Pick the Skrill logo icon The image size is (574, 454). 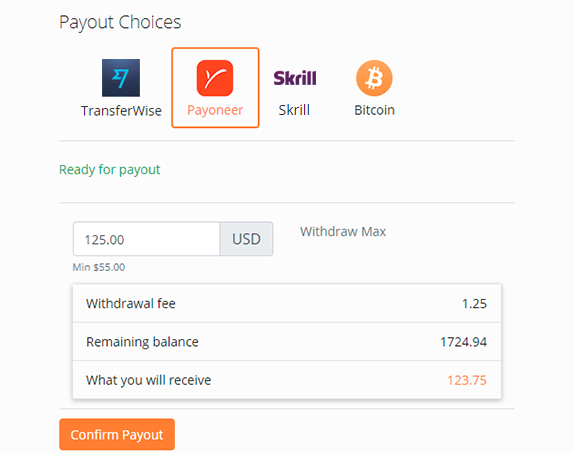pos(295,78)
